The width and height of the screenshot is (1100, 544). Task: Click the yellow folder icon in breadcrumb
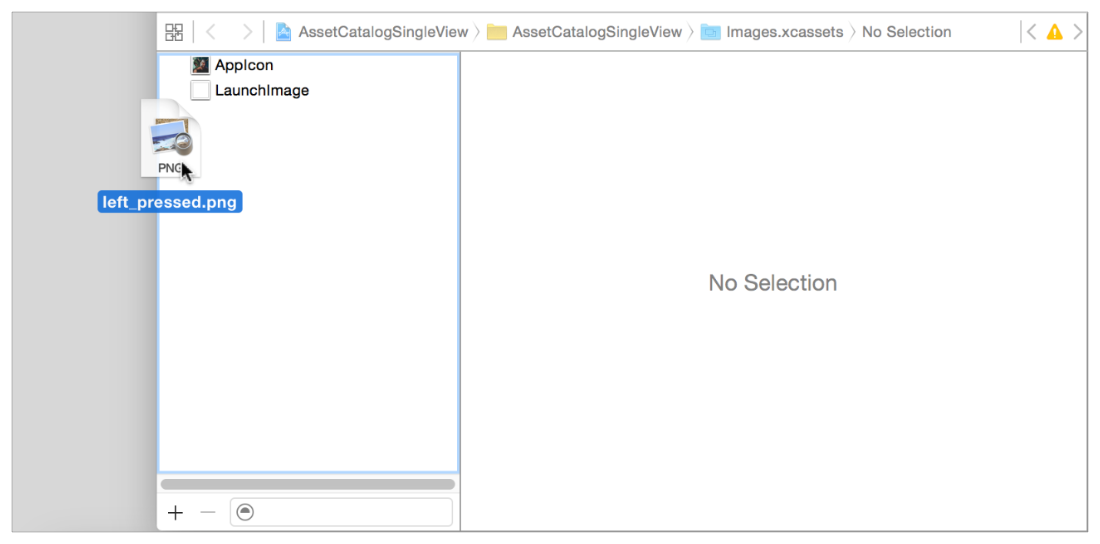tap(497, 32)
